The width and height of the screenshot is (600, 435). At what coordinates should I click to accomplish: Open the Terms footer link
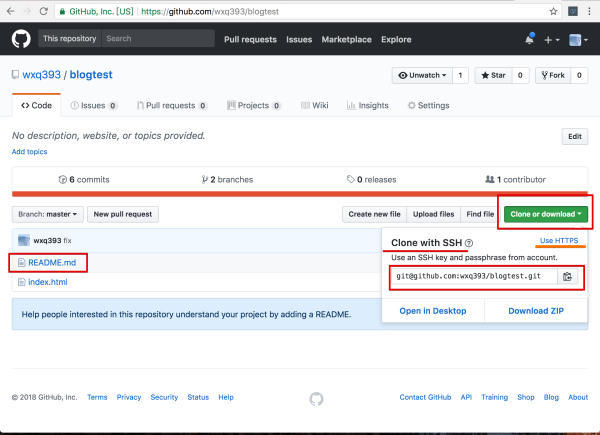point(97,397)
